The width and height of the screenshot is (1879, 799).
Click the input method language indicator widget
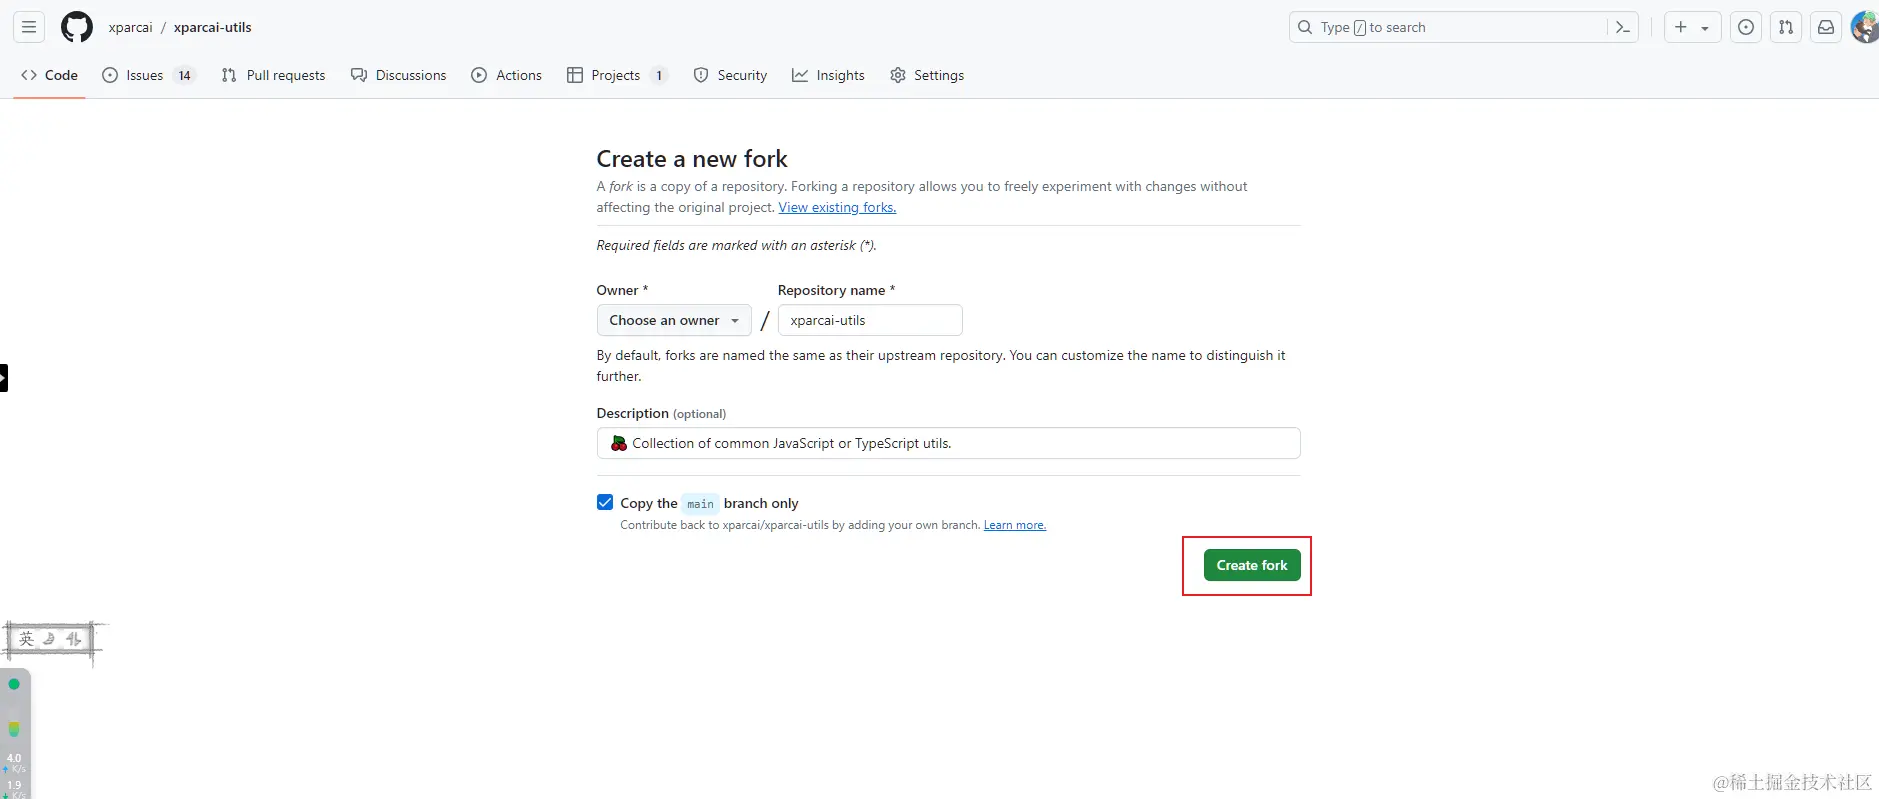[52, 639]
